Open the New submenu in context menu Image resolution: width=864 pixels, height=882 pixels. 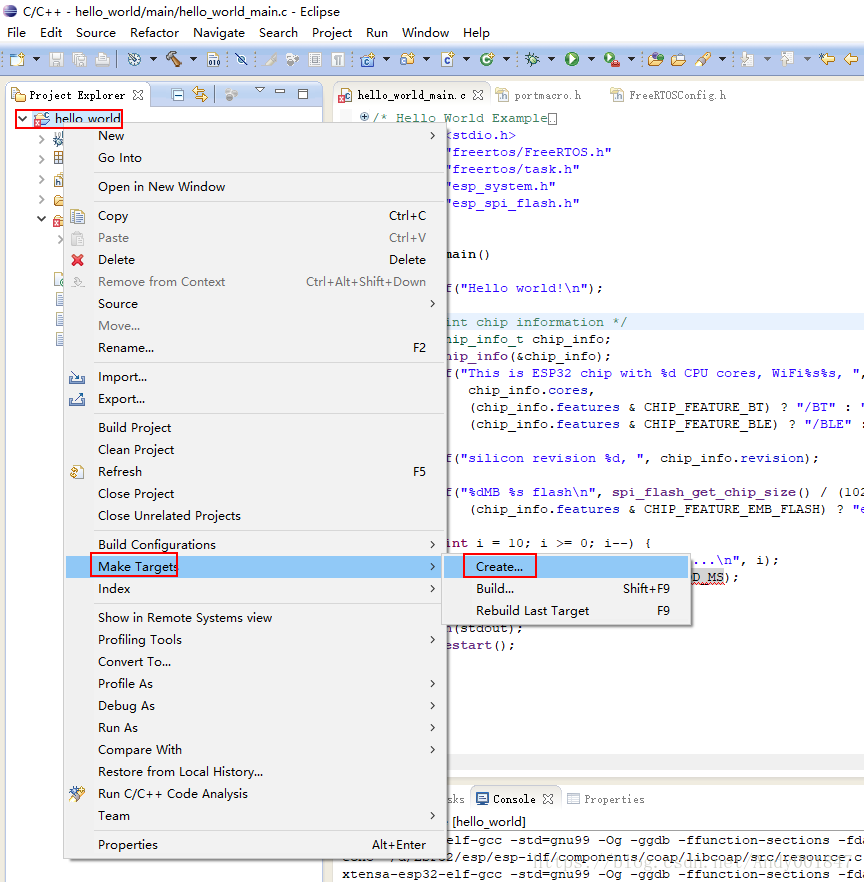click(x=254, y=136)
